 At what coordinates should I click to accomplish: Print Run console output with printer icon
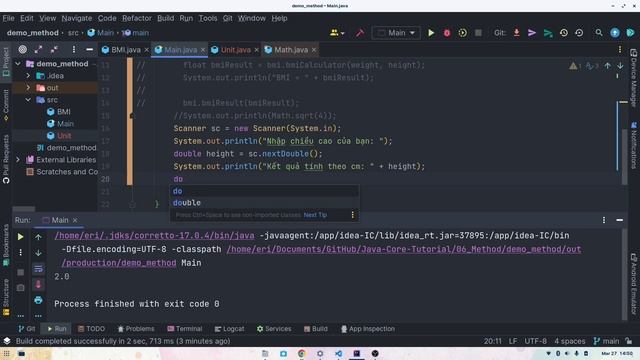(38, 300)
